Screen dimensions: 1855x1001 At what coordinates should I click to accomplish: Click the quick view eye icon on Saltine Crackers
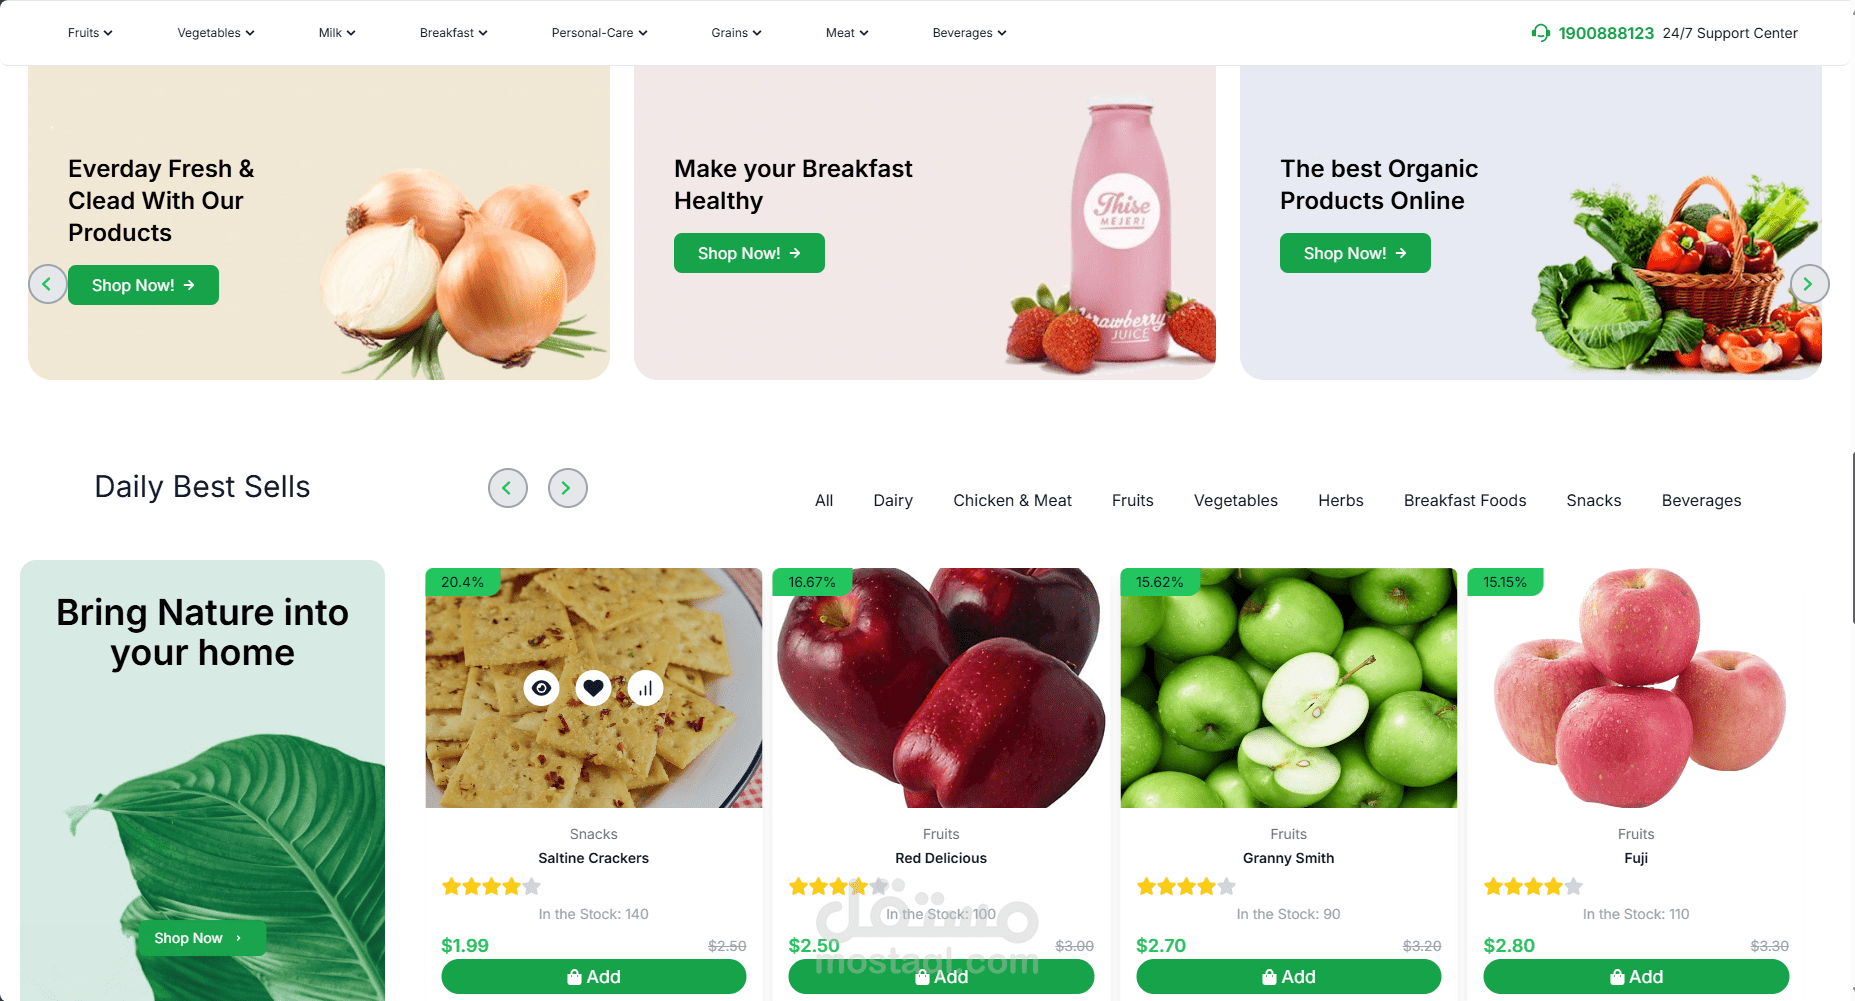click(541, 688)
